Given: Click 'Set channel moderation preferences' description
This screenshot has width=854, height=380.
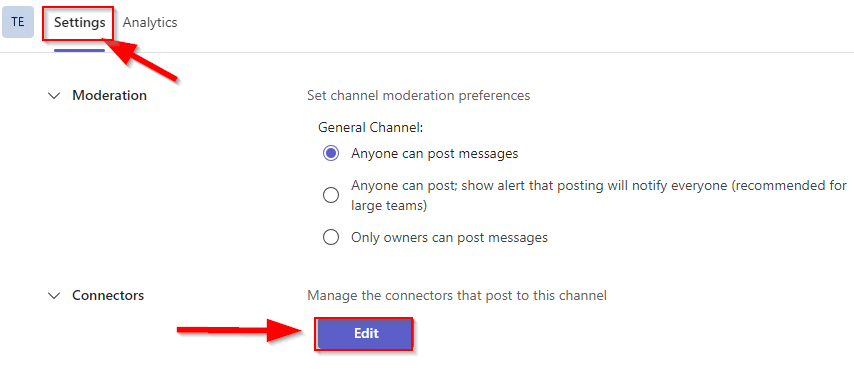Looking at the screenshot, I should (419, 95).
